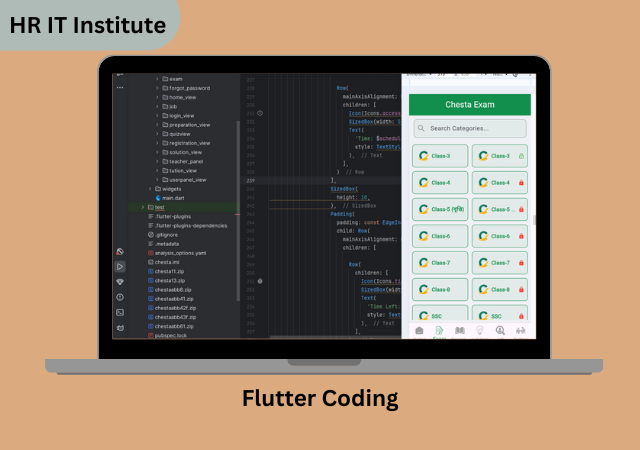Viewport: 640px width, 450px height.
Task: Tap the people group icon in bottom bar
Action: click(520, 330)
